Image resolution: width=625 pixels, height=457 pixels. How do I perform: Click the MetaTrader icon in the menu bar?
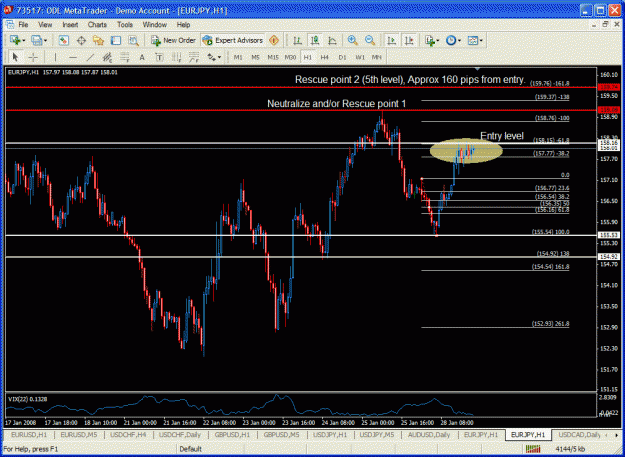11,25
